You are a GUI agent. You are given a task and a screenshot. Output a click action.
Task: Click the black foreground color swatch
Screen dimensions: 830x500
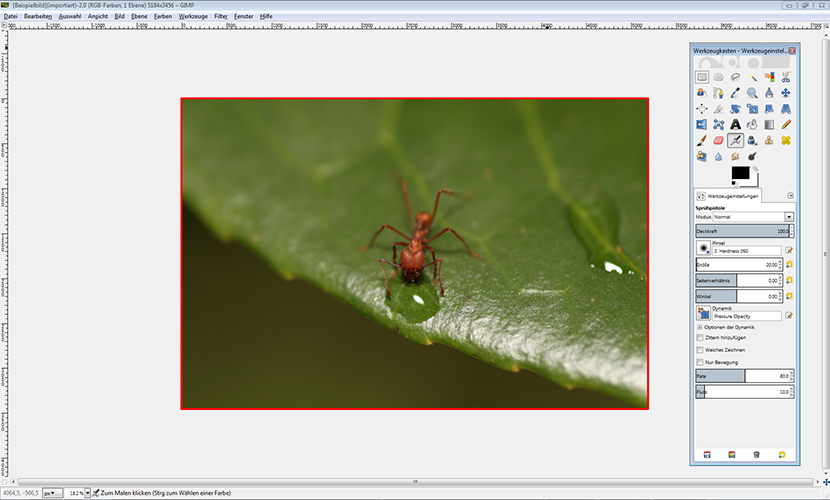click(x=739, y=173)
